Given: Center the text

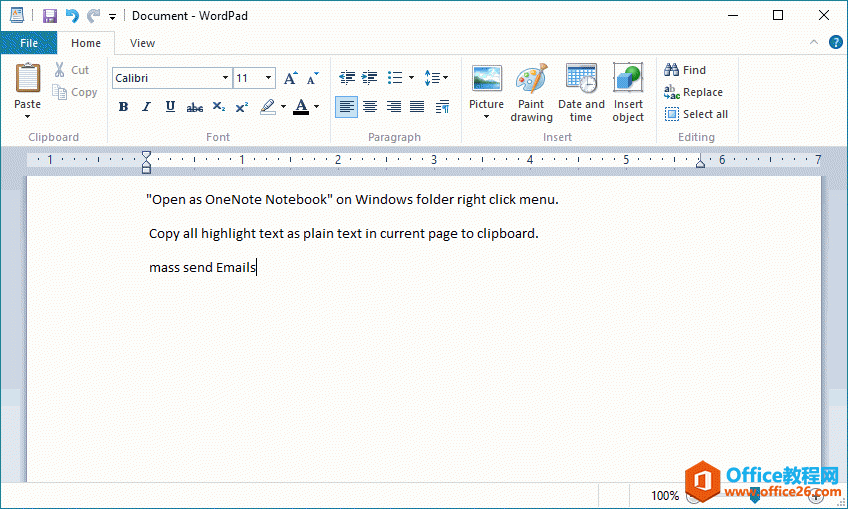Looking at the screenshot, I should [x=370, y=107].
